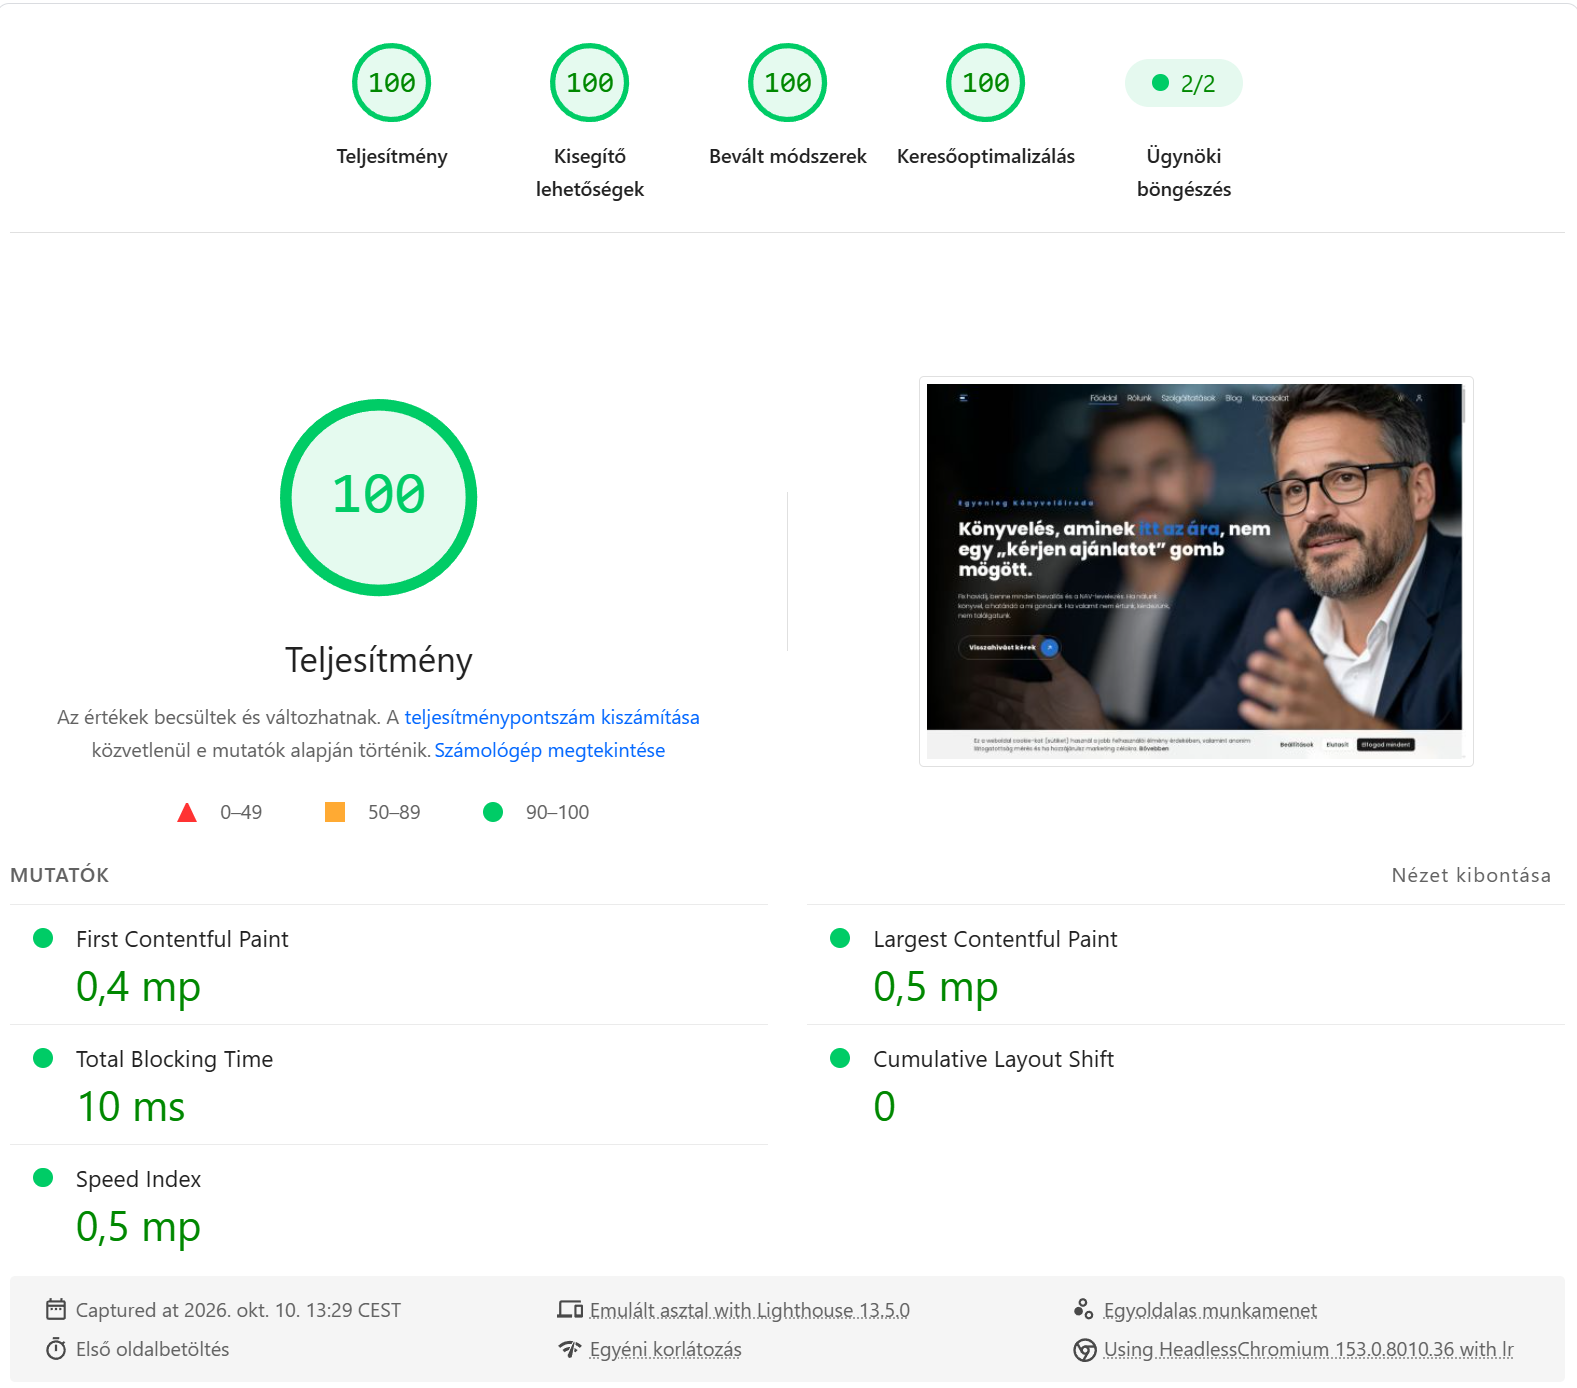
Task: Expand the Cumulative Layout Shift metric
Action: click(x=1186, y=1085)
